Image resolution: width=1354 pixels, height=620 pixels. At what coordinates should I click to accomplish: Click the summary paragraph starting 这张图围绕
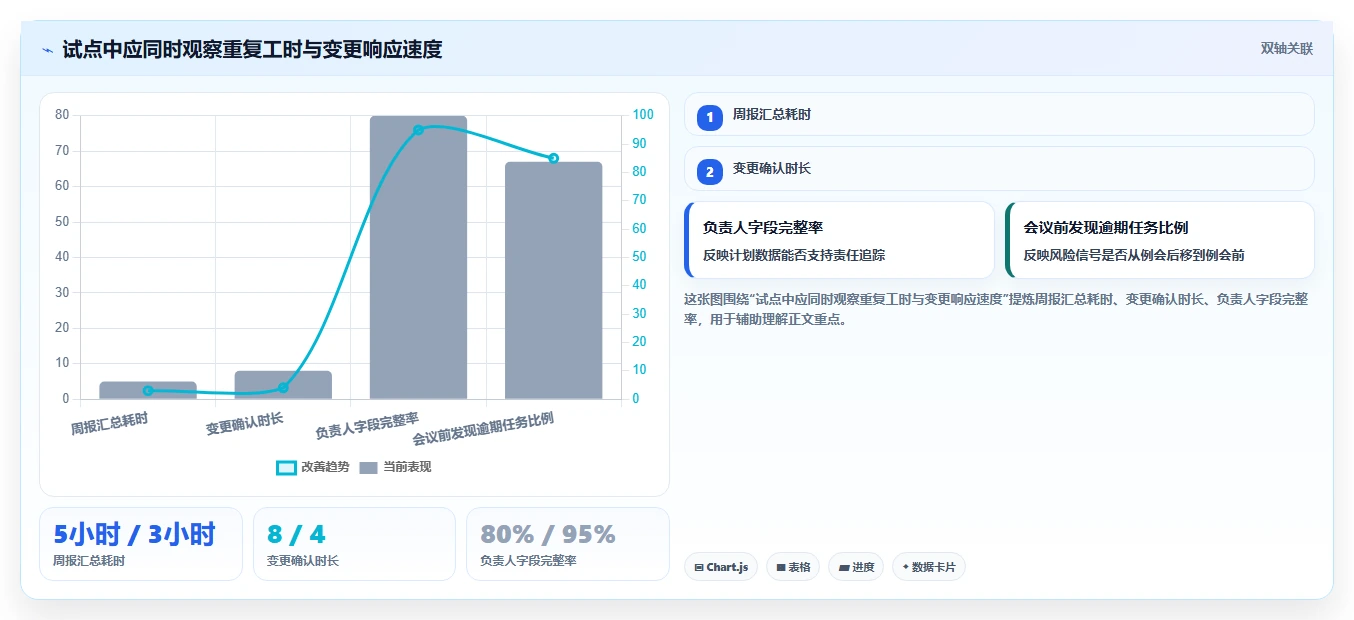click(x=997, y=310)
